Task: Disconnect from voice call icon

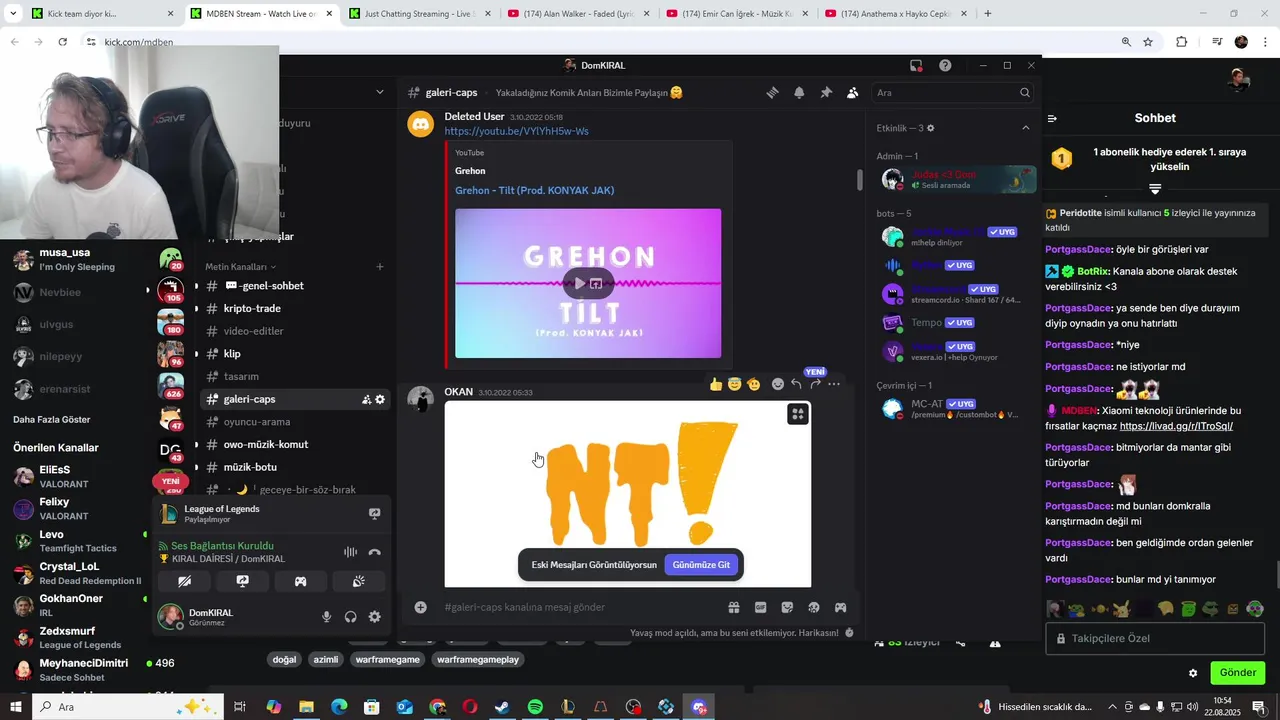Action: (x=374, y=552)
